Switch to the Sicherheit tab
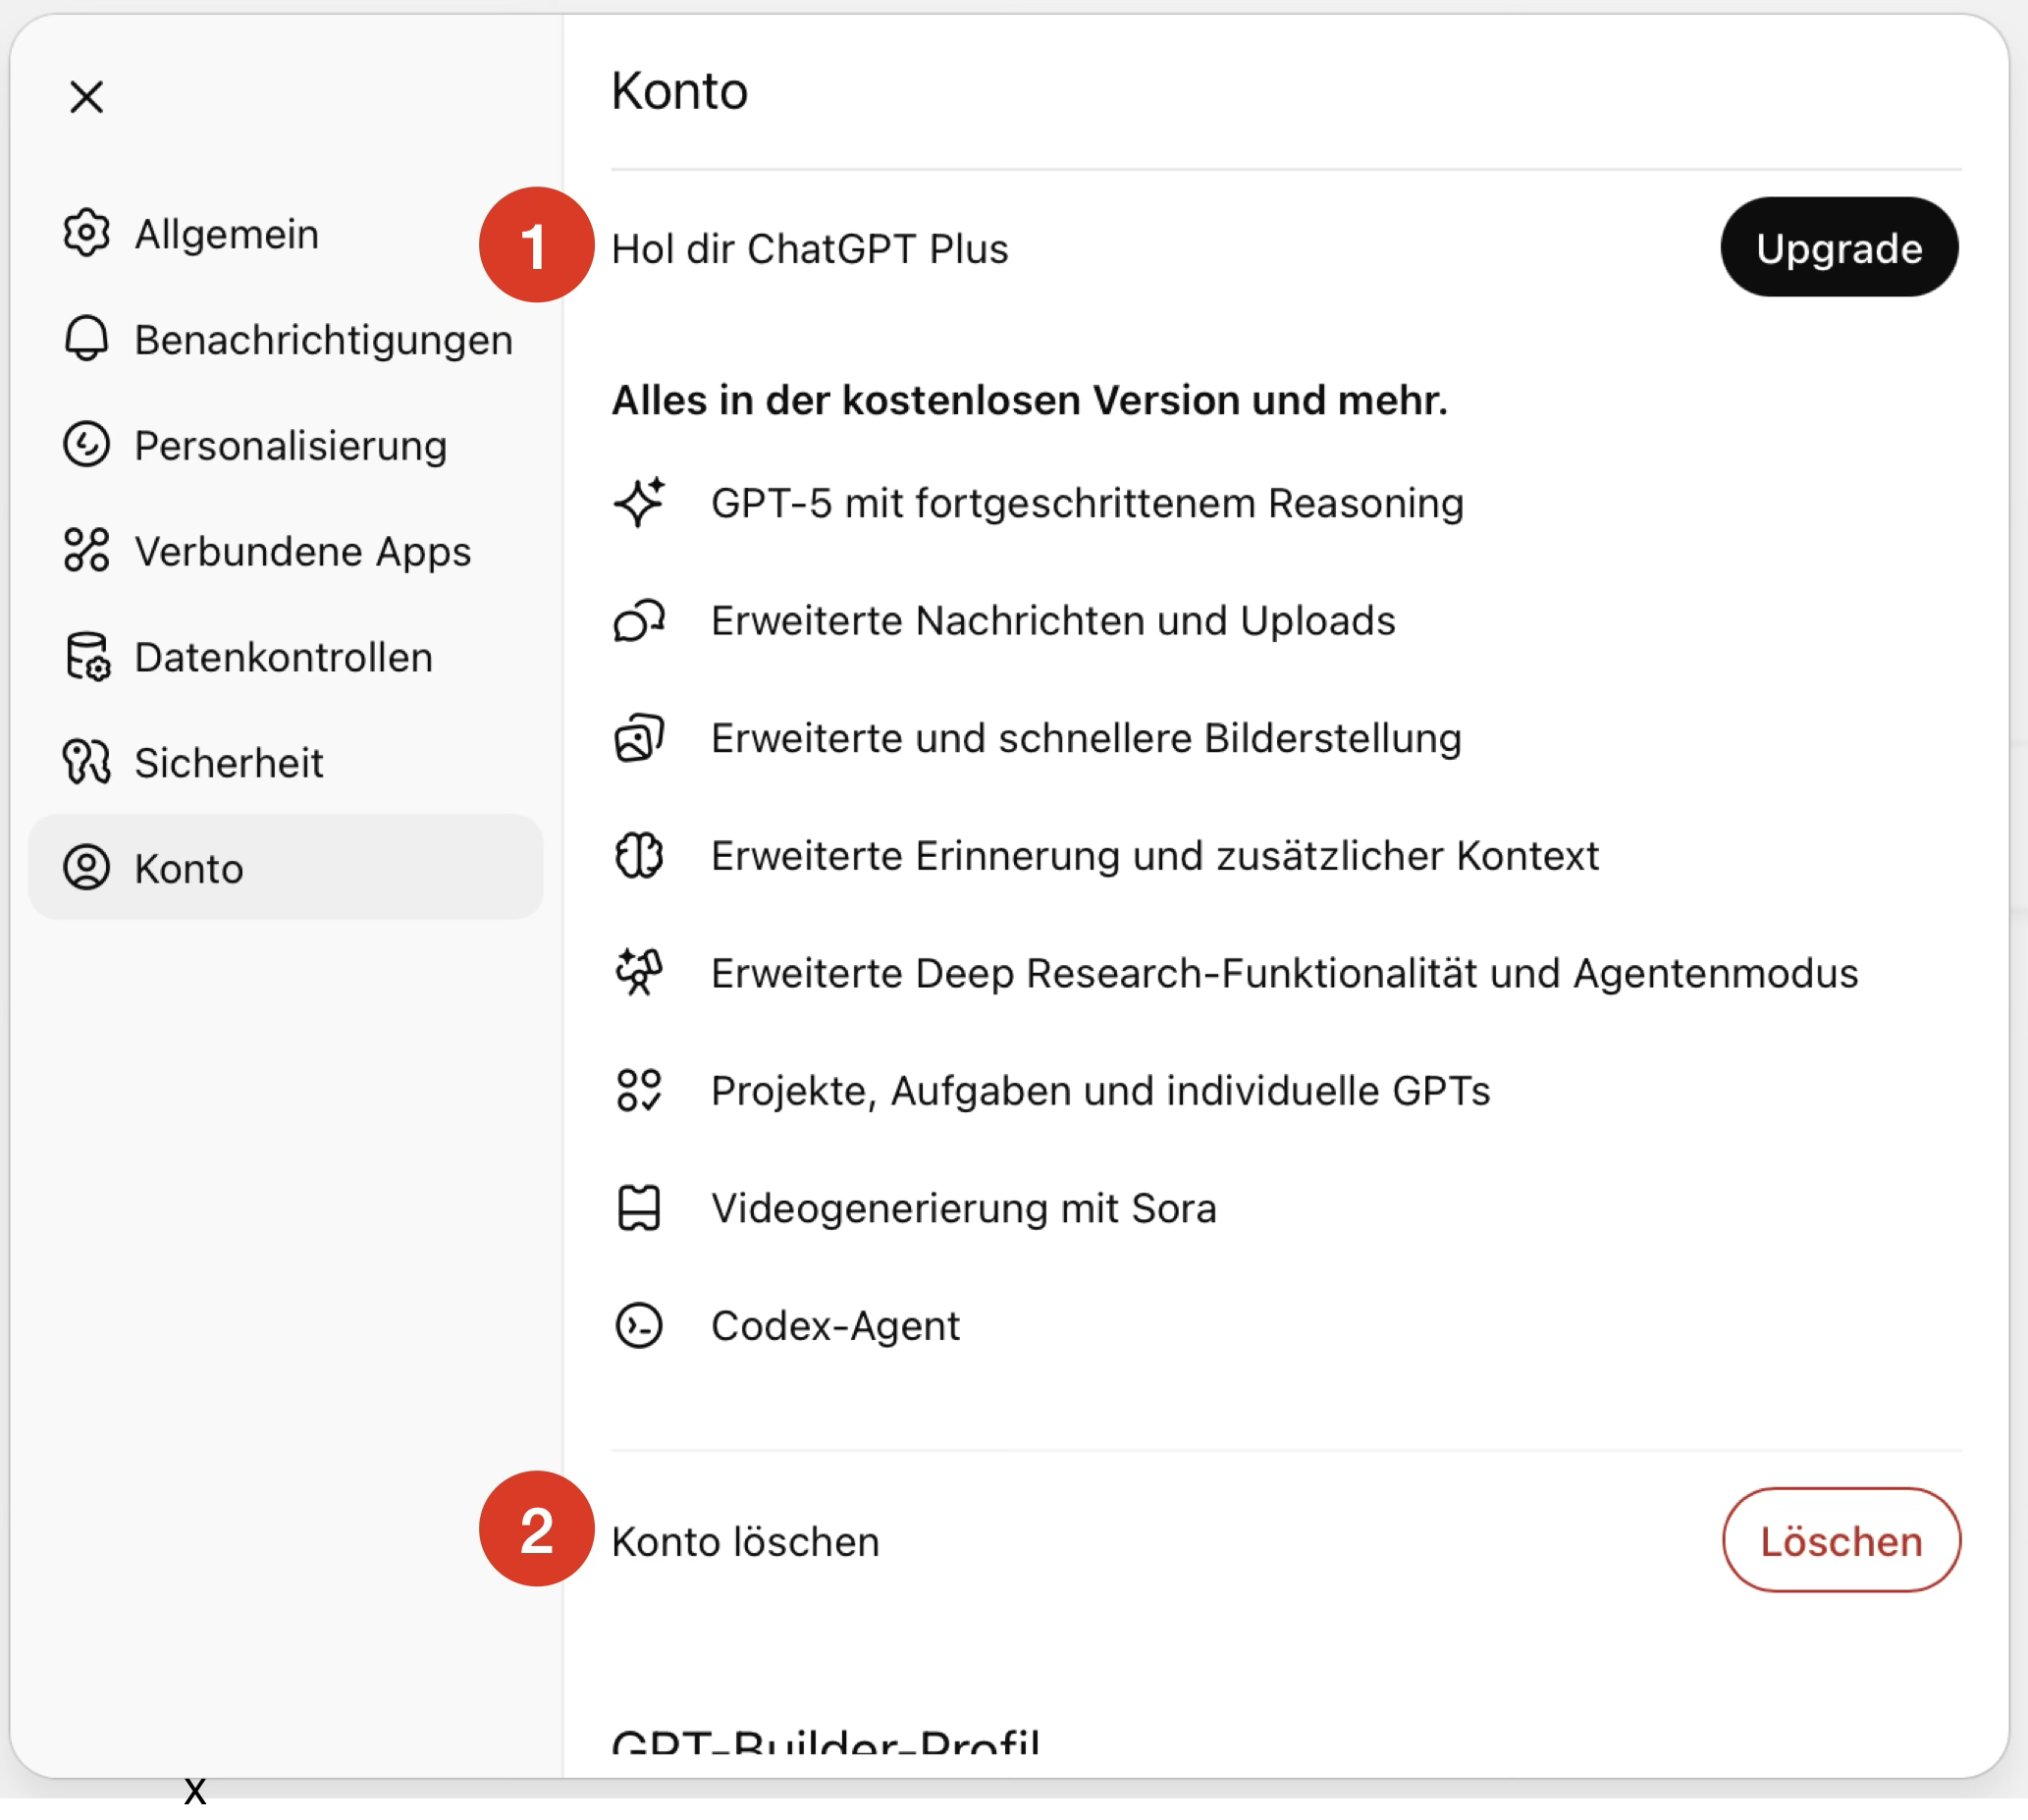This screenshot has height=1820, width=2028. coord(229,763)
